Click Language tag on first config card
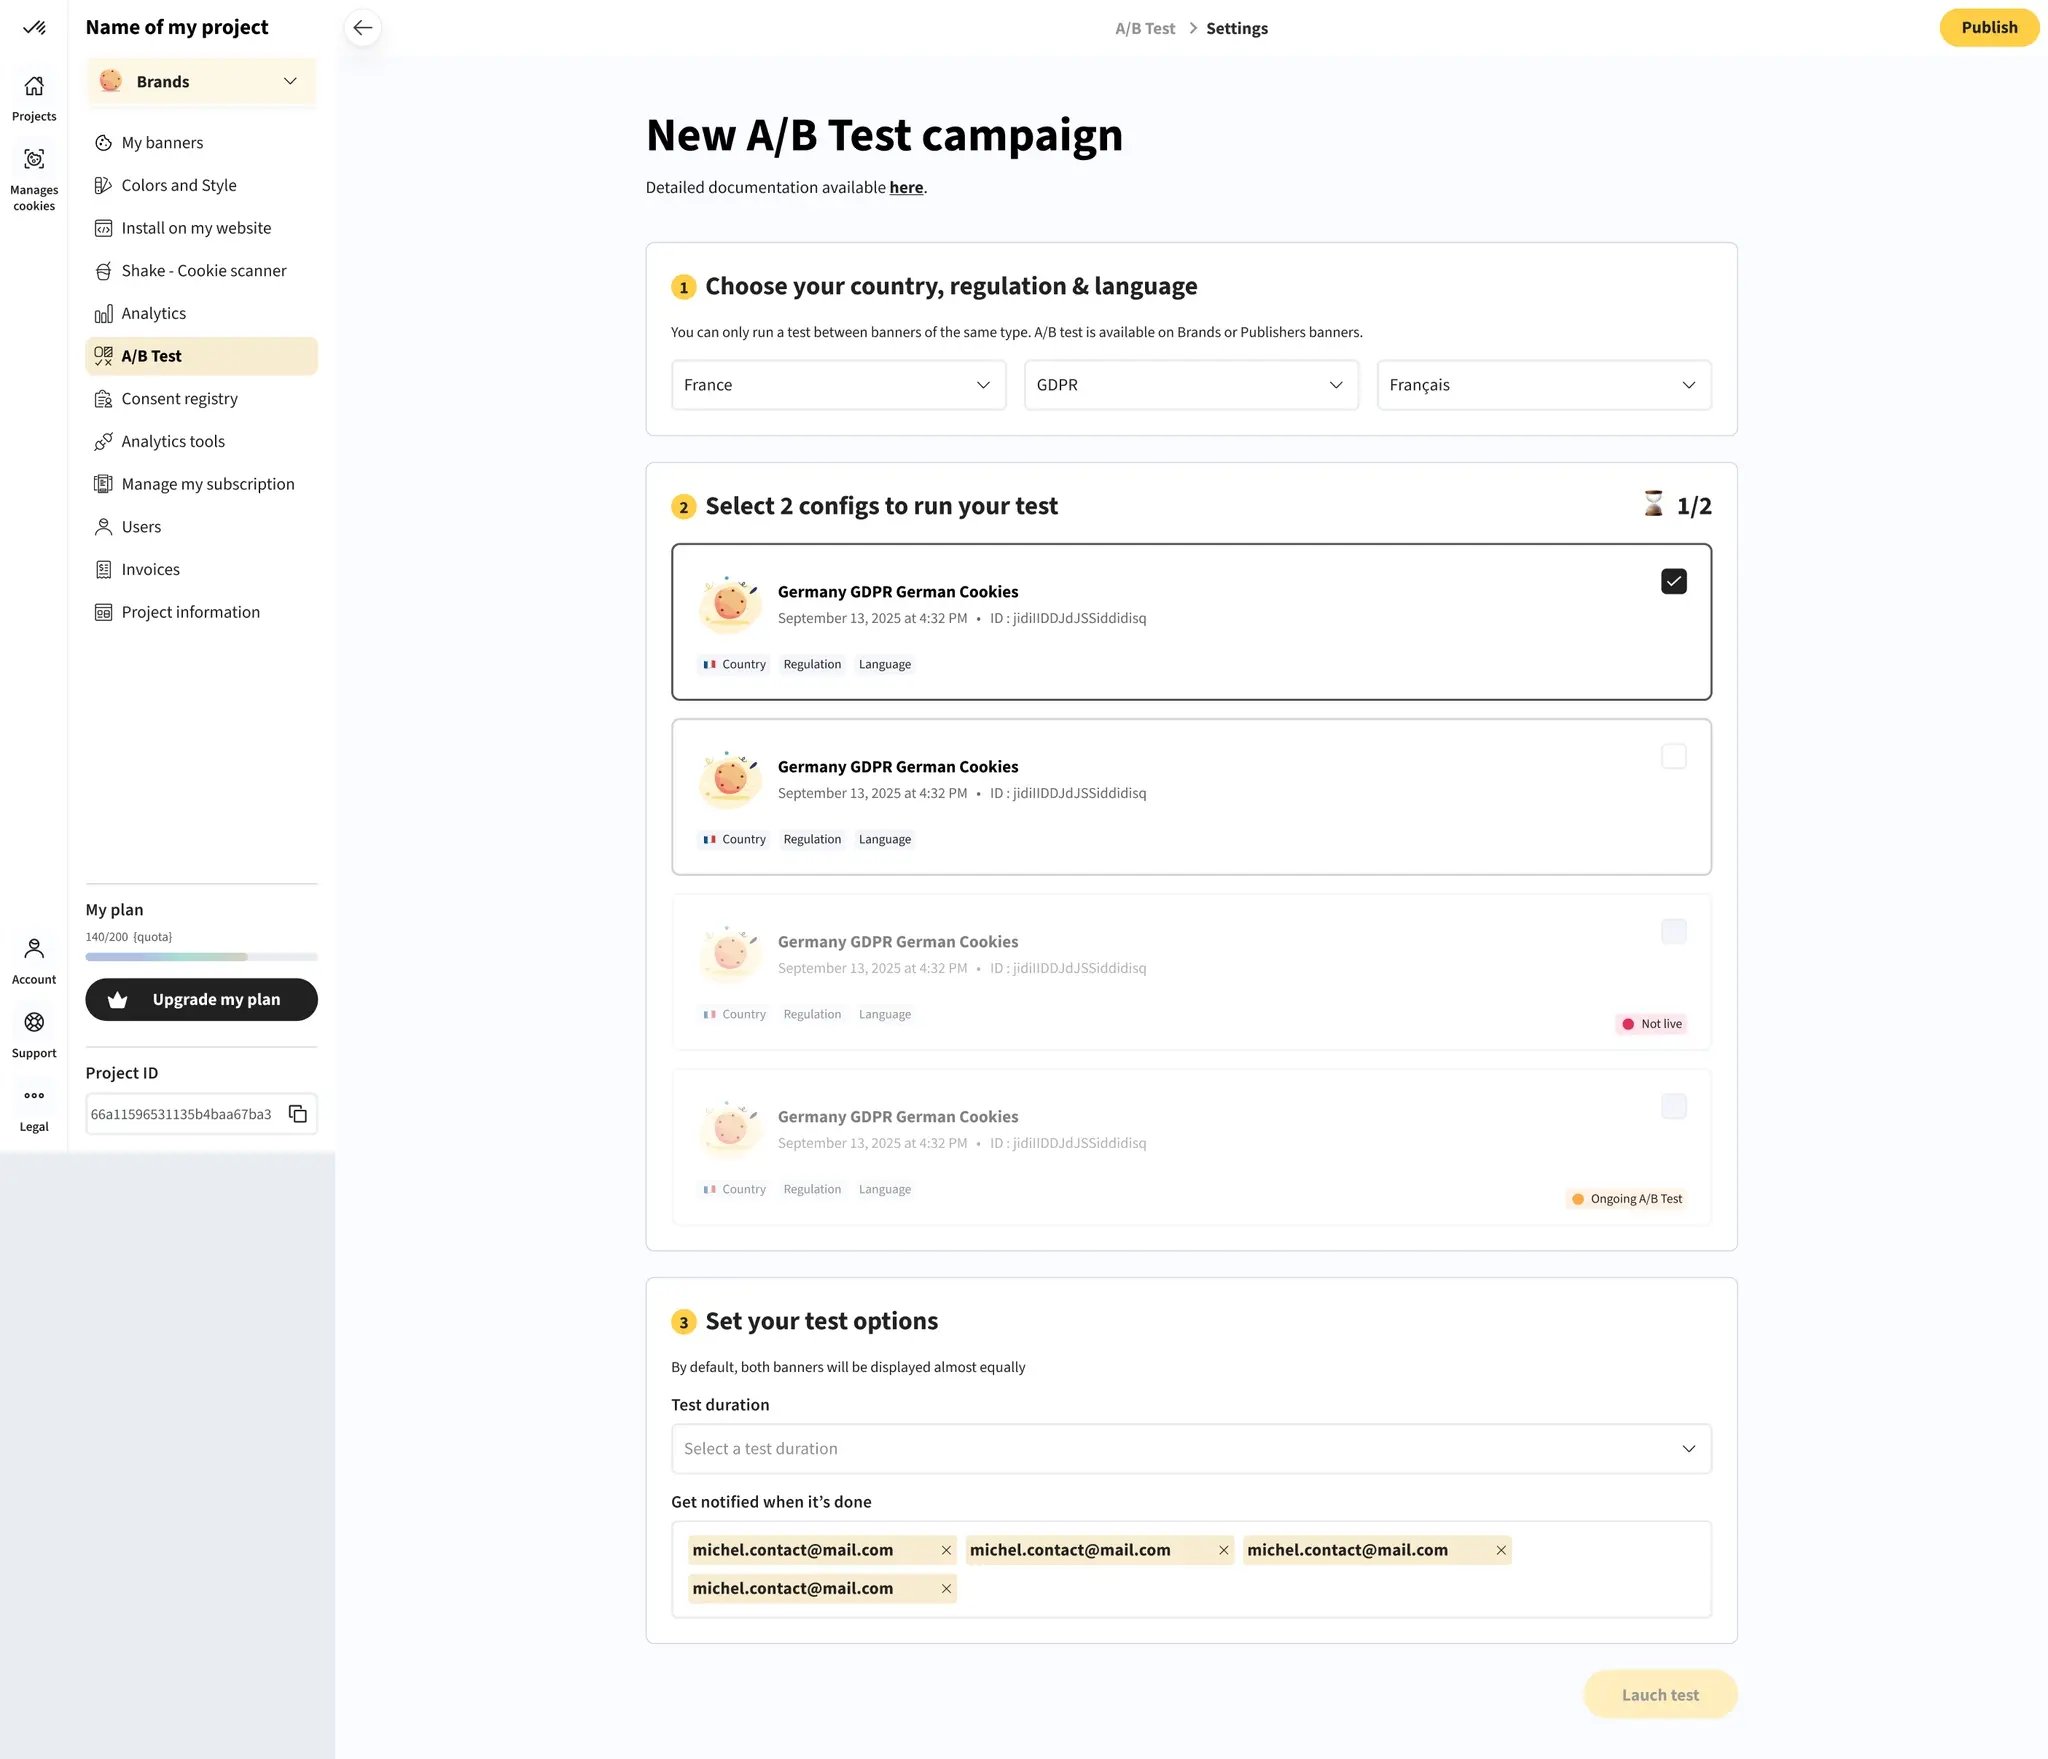 [x=884, y=664]
